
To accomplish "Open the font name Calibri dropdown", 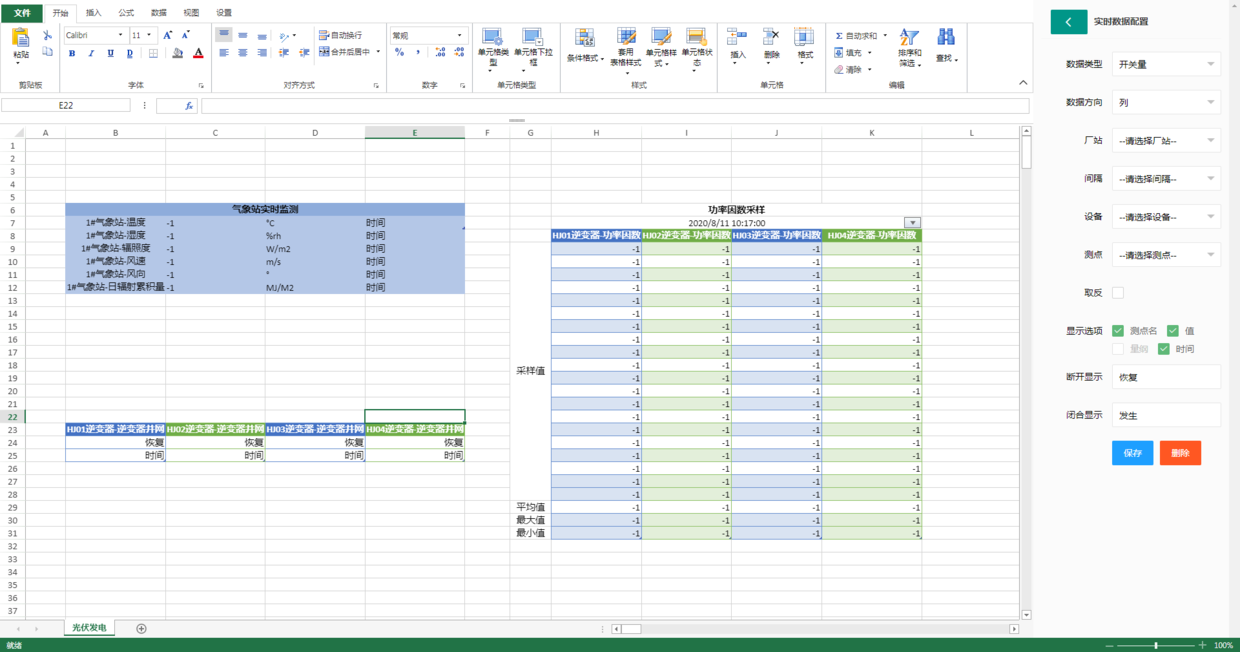I will 95,35.
